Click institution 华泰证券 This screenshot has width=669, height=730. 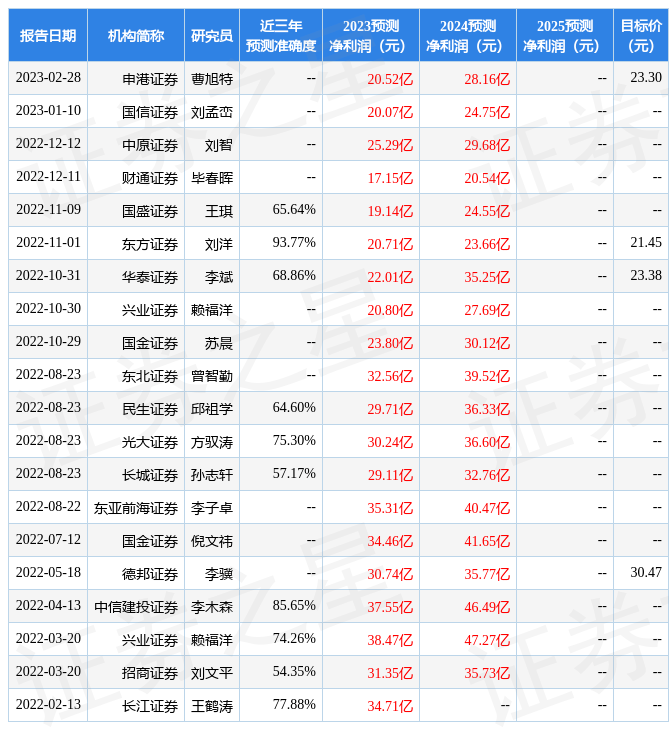[x=150, y=277]
